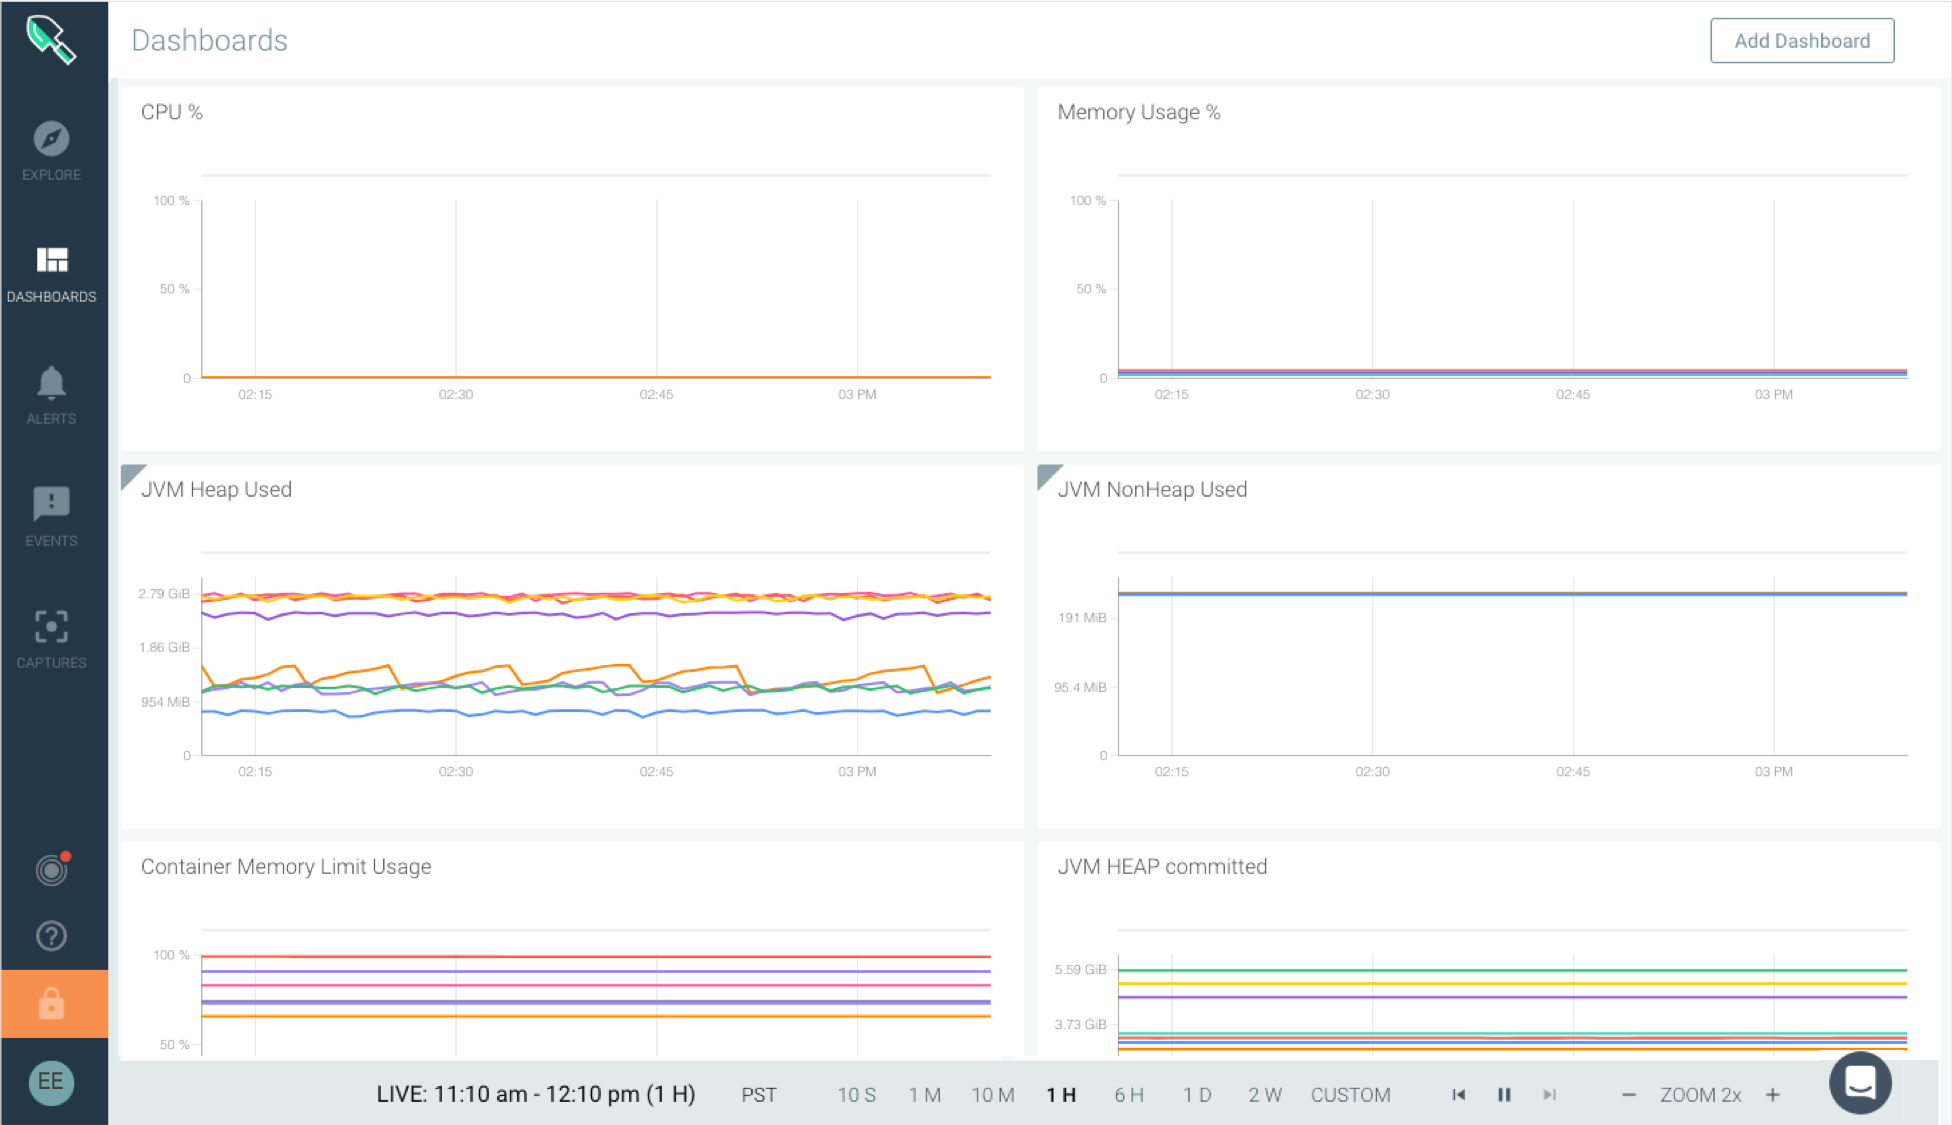Jump back to previous time window
This screenshot has height=1125, width=1952.
click(1458, 1095)
